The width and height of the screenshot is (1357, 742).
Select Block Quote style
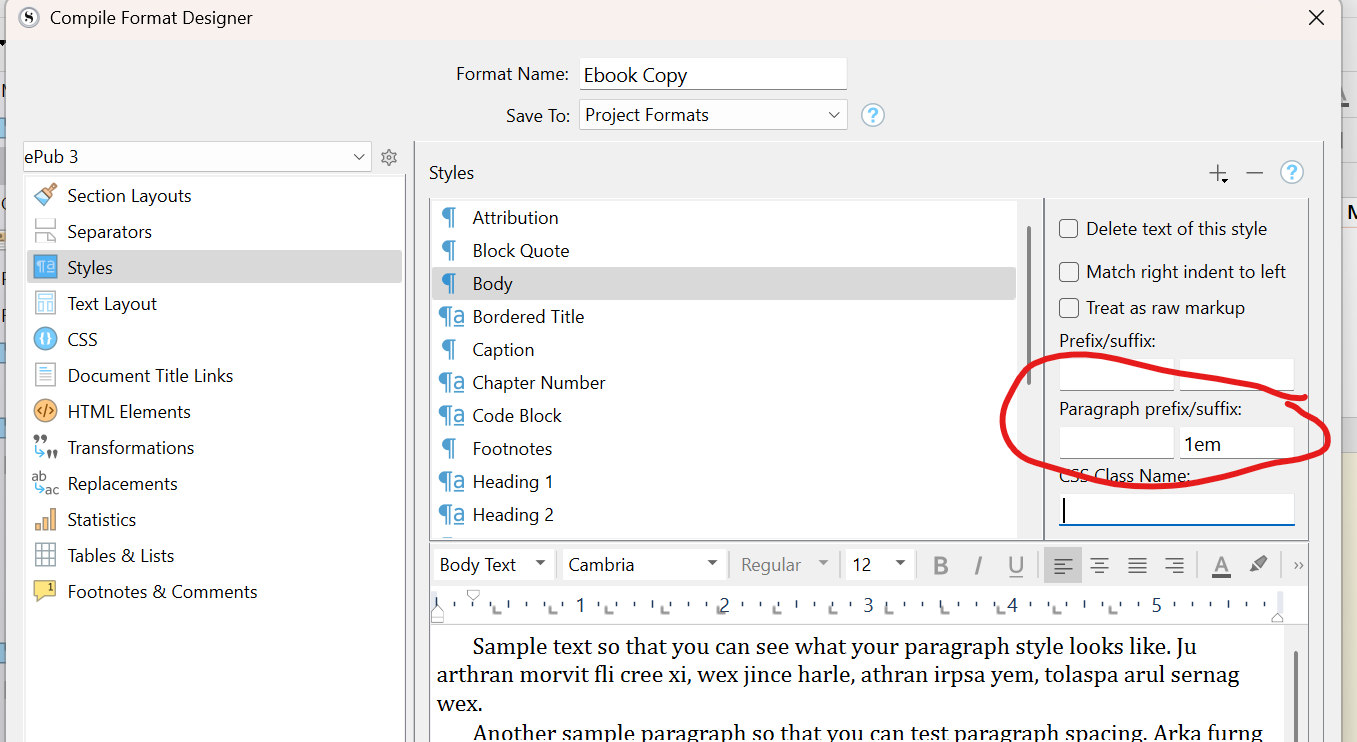[x=724, y=251]
